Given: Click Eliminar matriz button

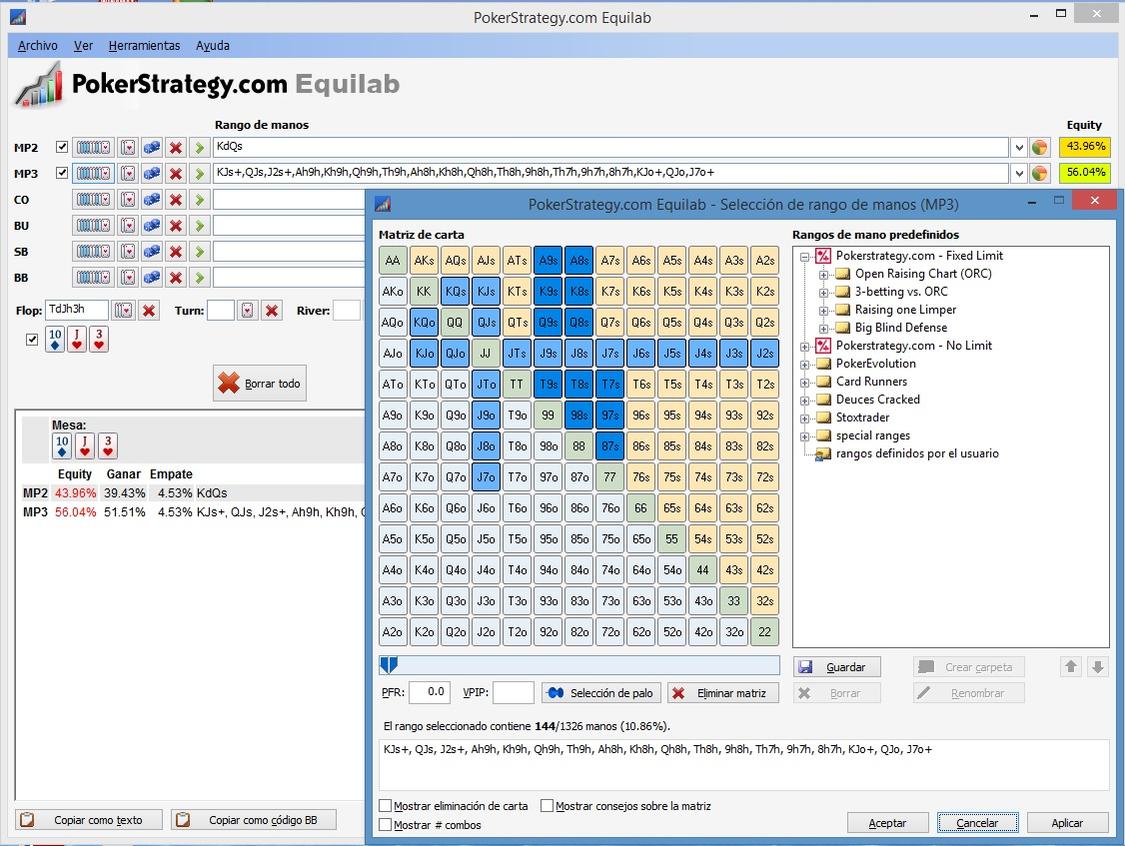Looking at the screenshot, I should click(723, 693).
